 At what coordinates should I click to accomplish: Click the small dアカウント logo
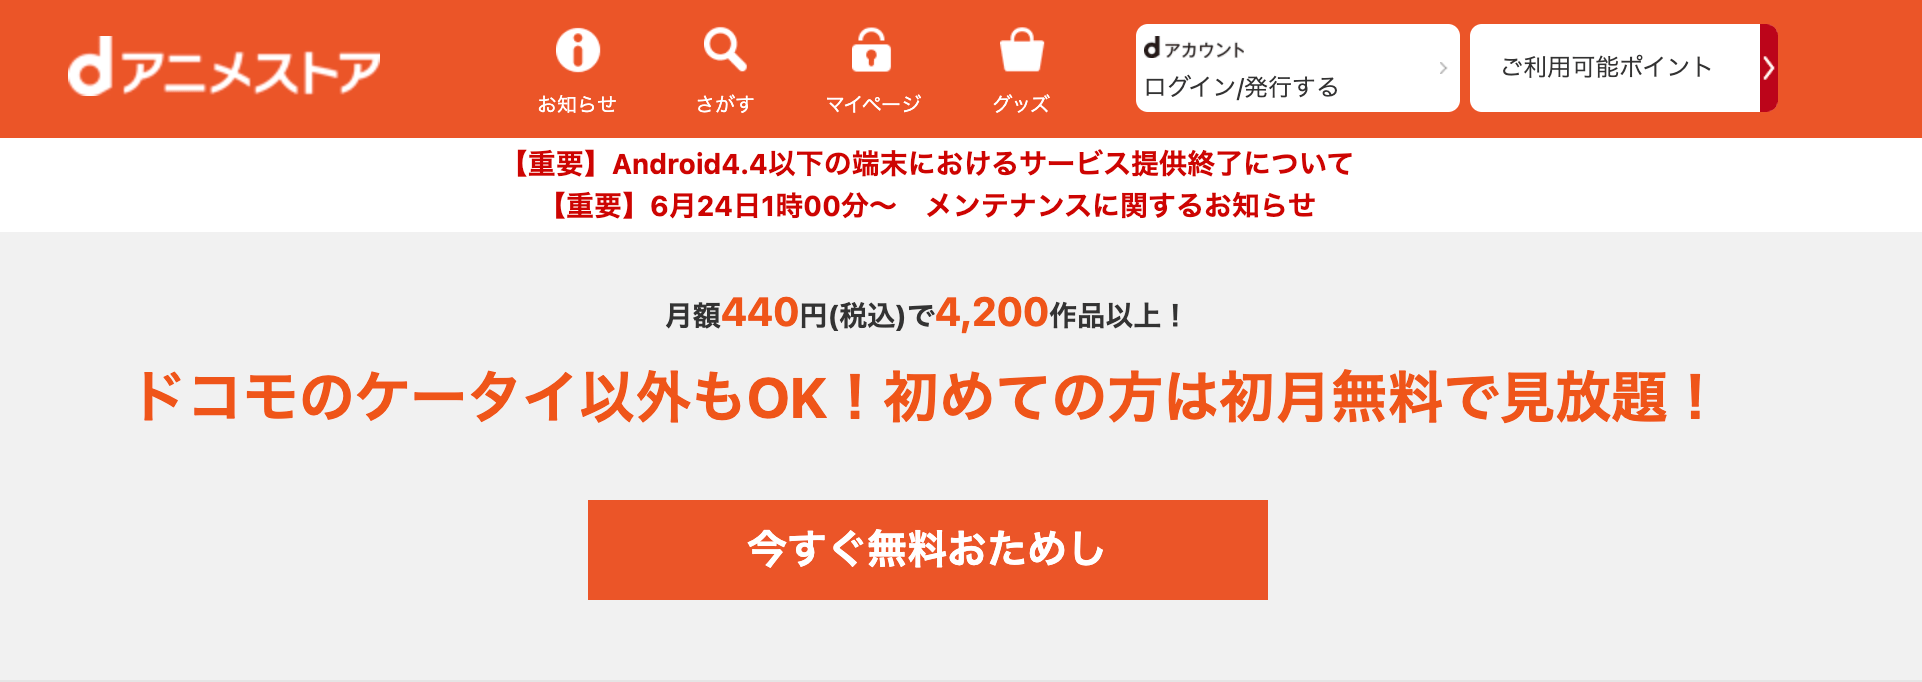point(1194,48)
